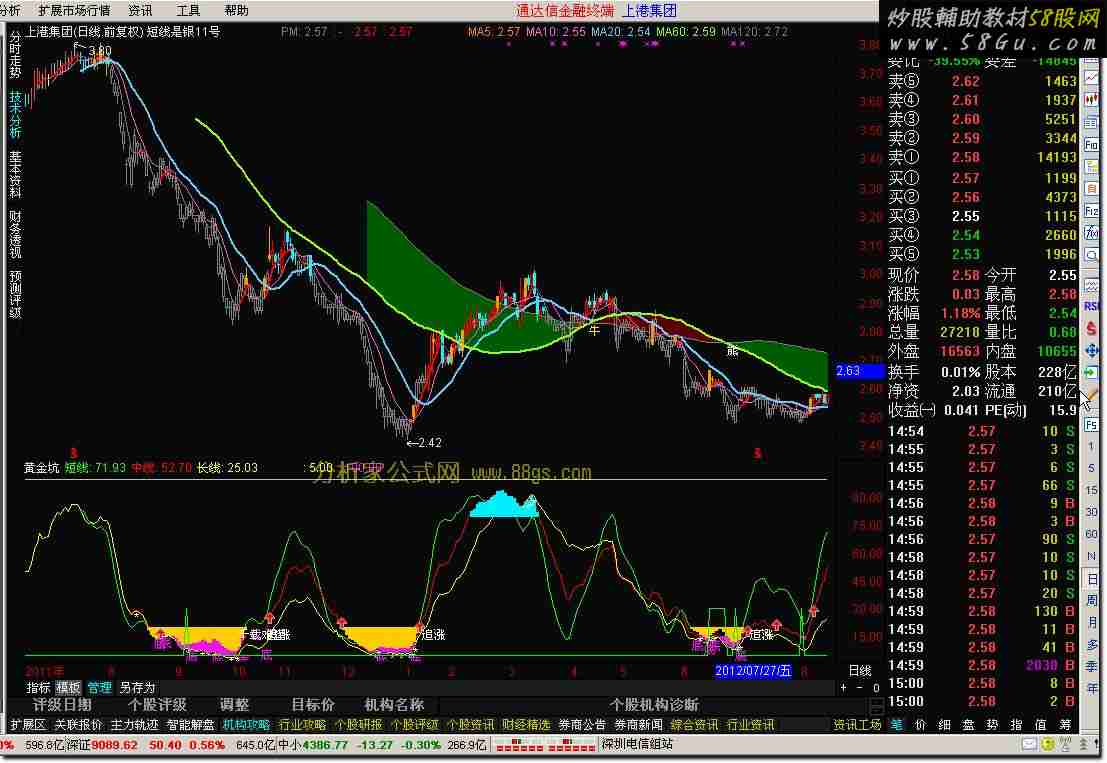Click the red S dollar icon
This screenshot has height=763, width=1107.
[1091, 328]
